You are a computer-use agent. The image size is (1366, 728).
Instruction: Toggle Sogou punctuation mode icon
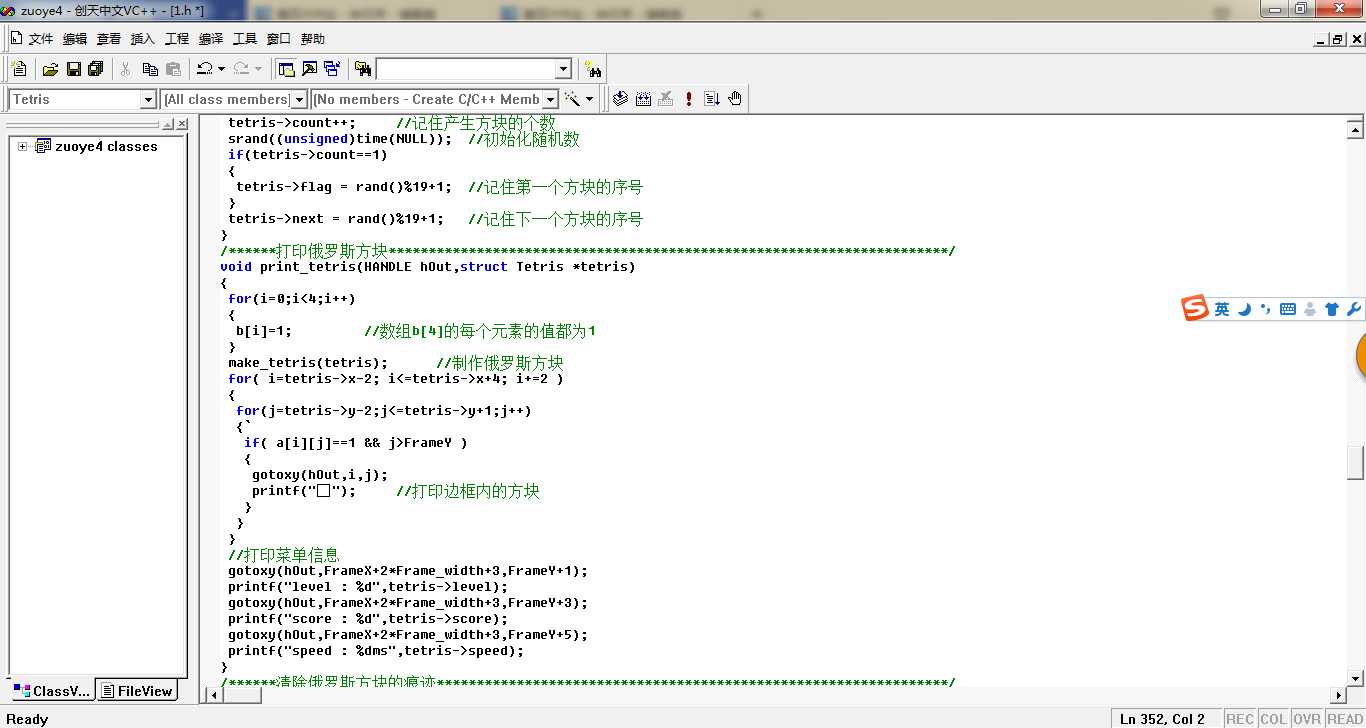(x=1266, y=309)
